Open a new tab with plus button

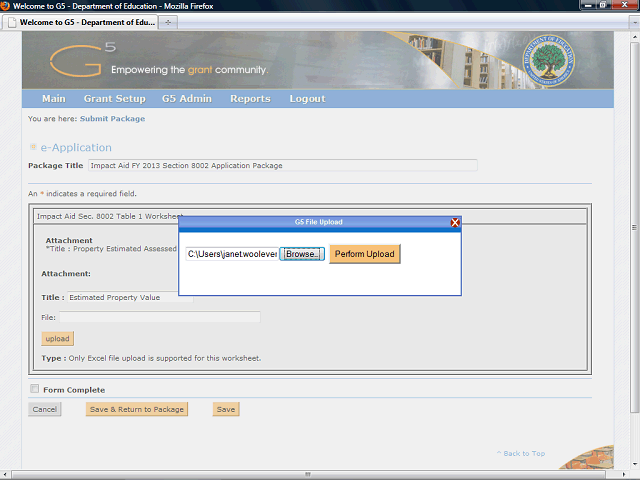coord(168,22)
